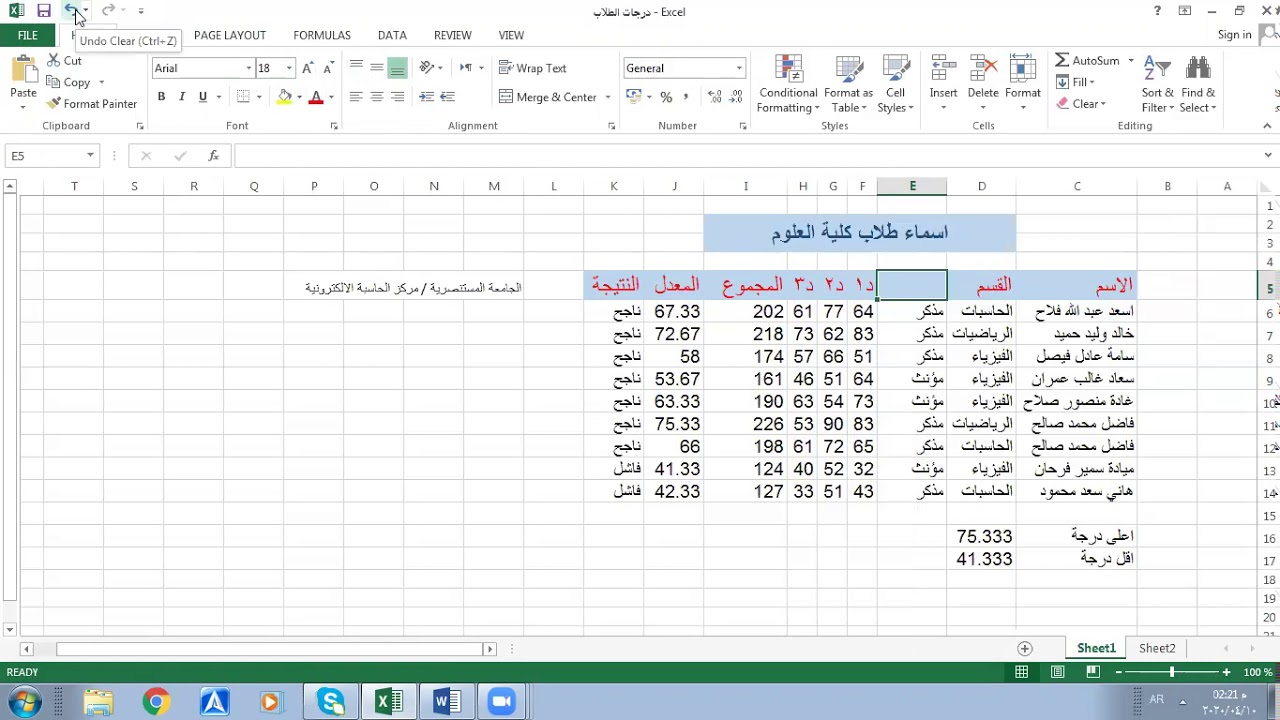Screen dimensions: 1280x720
Task: Switch to the PAGE LAYOUT tab
Action: (x=230, y=35)
